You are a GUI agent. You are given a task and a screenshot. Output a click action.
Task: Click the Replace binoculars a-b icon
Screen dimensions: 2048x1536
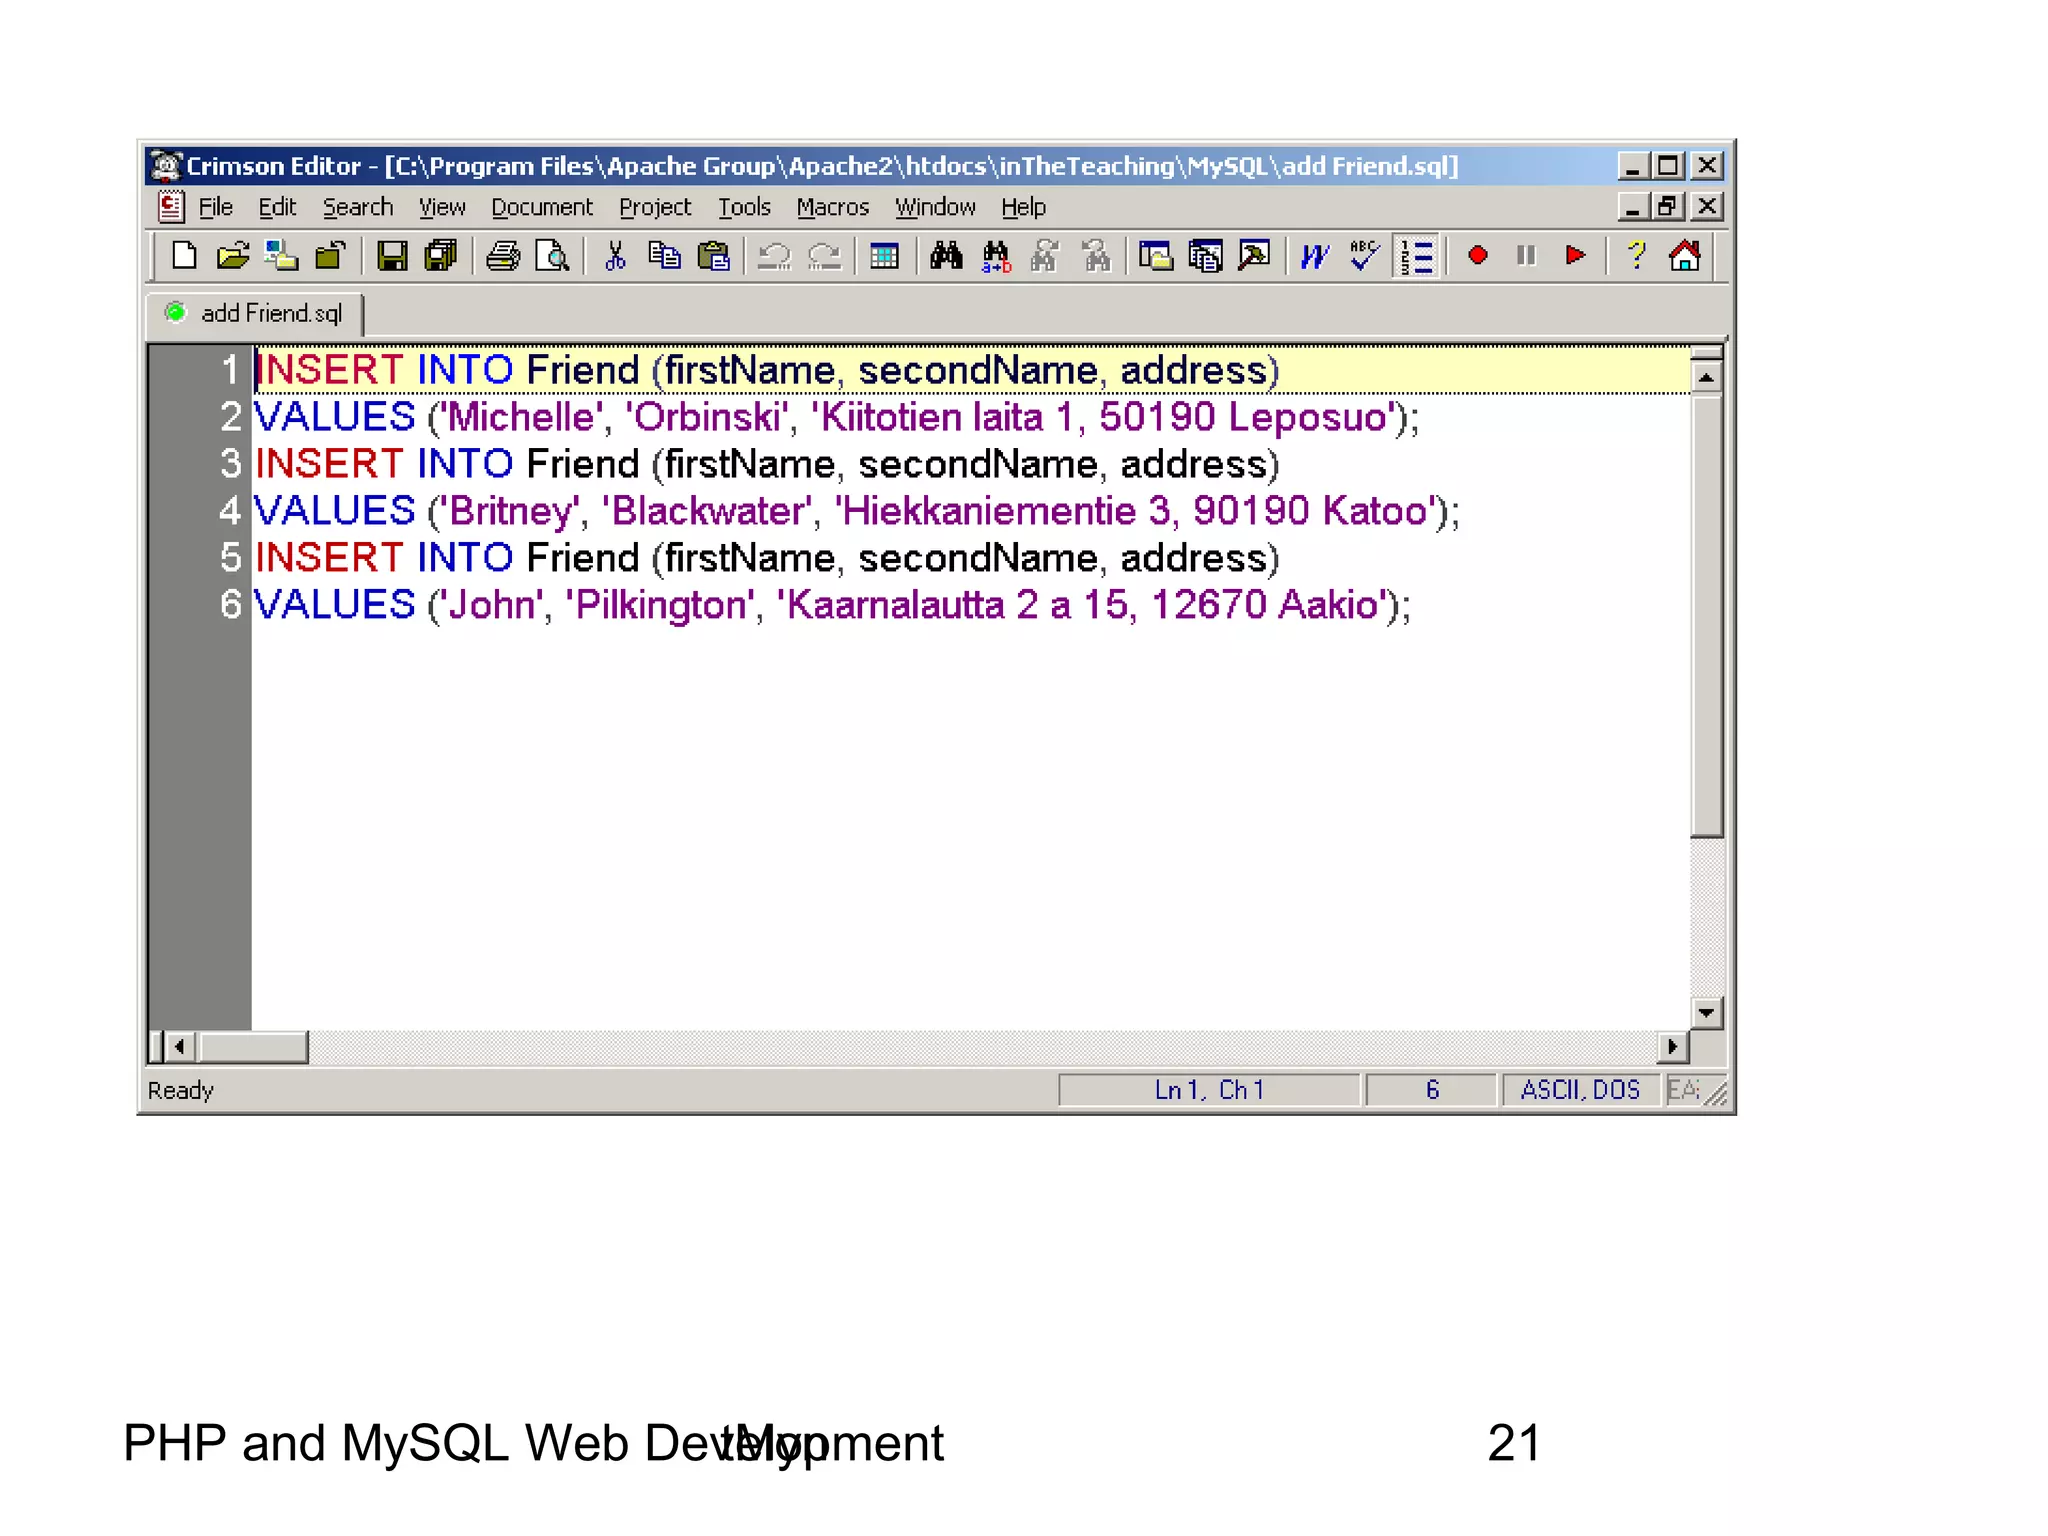(996, 256)
